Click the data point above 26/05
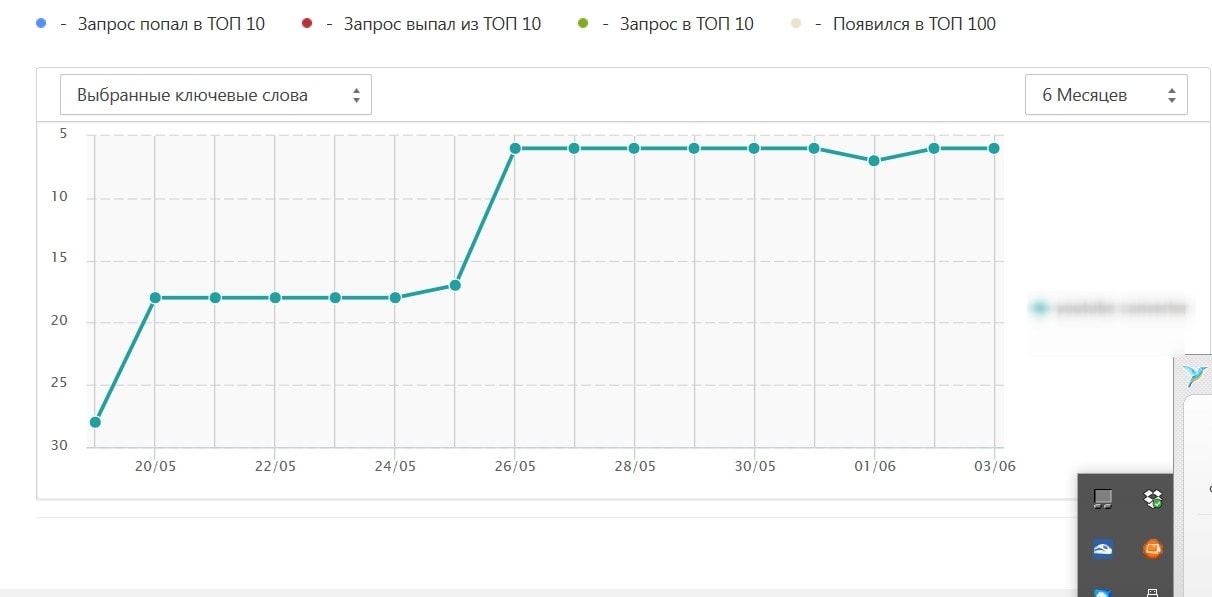The image size is (1212, 597). [x=515, y=148]
